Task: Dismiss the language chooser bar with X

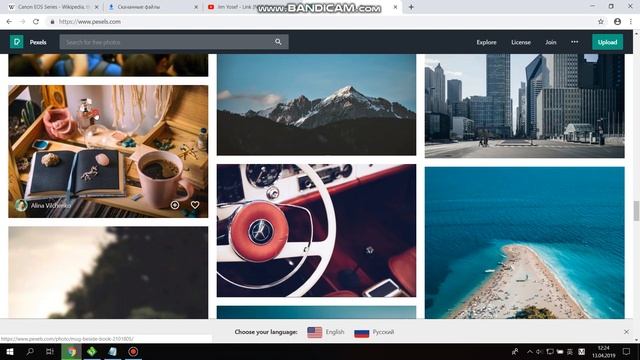Action: [x=627, y=332]
